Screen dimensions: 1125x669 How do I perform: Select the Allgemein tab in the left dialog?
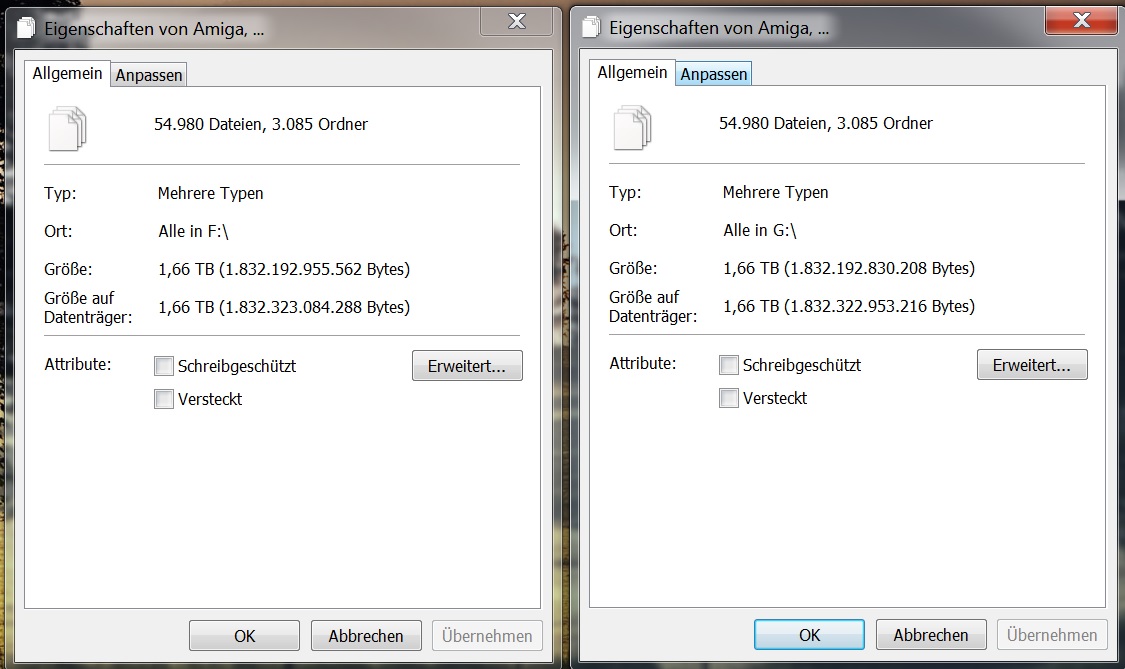click(x=67, y=73)
